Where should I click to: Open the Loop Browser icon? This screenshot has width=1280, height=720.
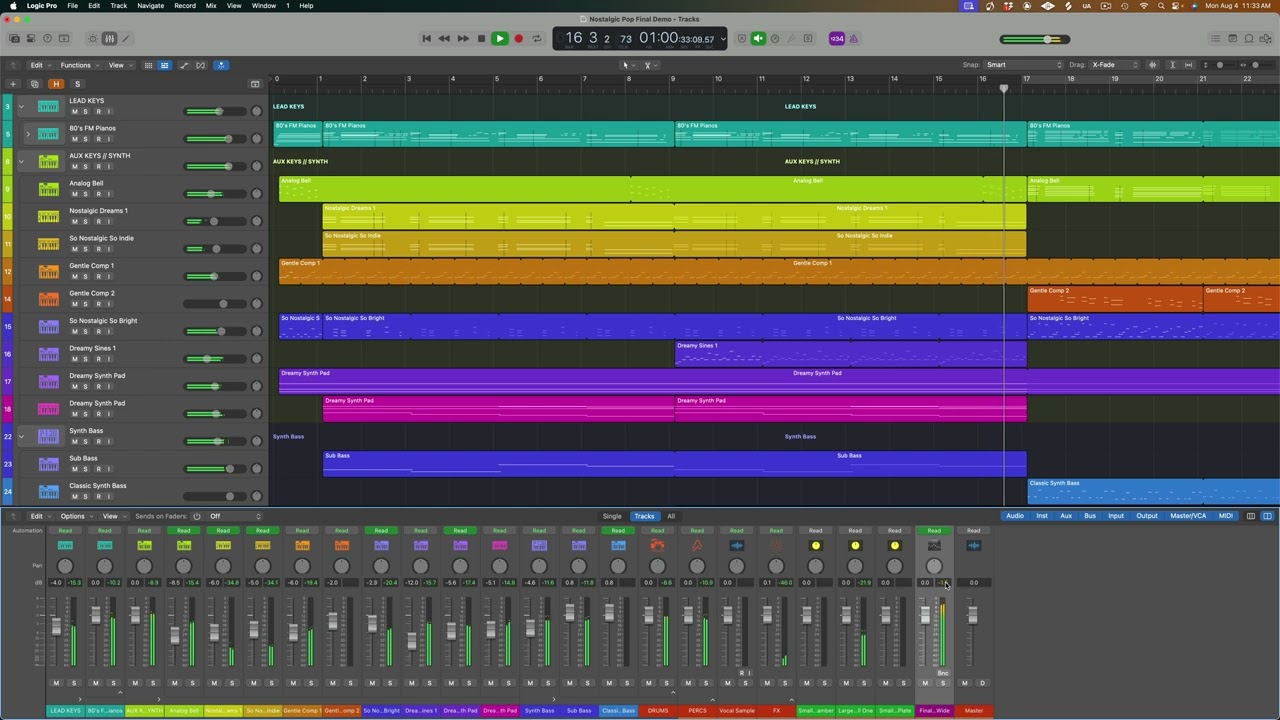(1249, 39)
